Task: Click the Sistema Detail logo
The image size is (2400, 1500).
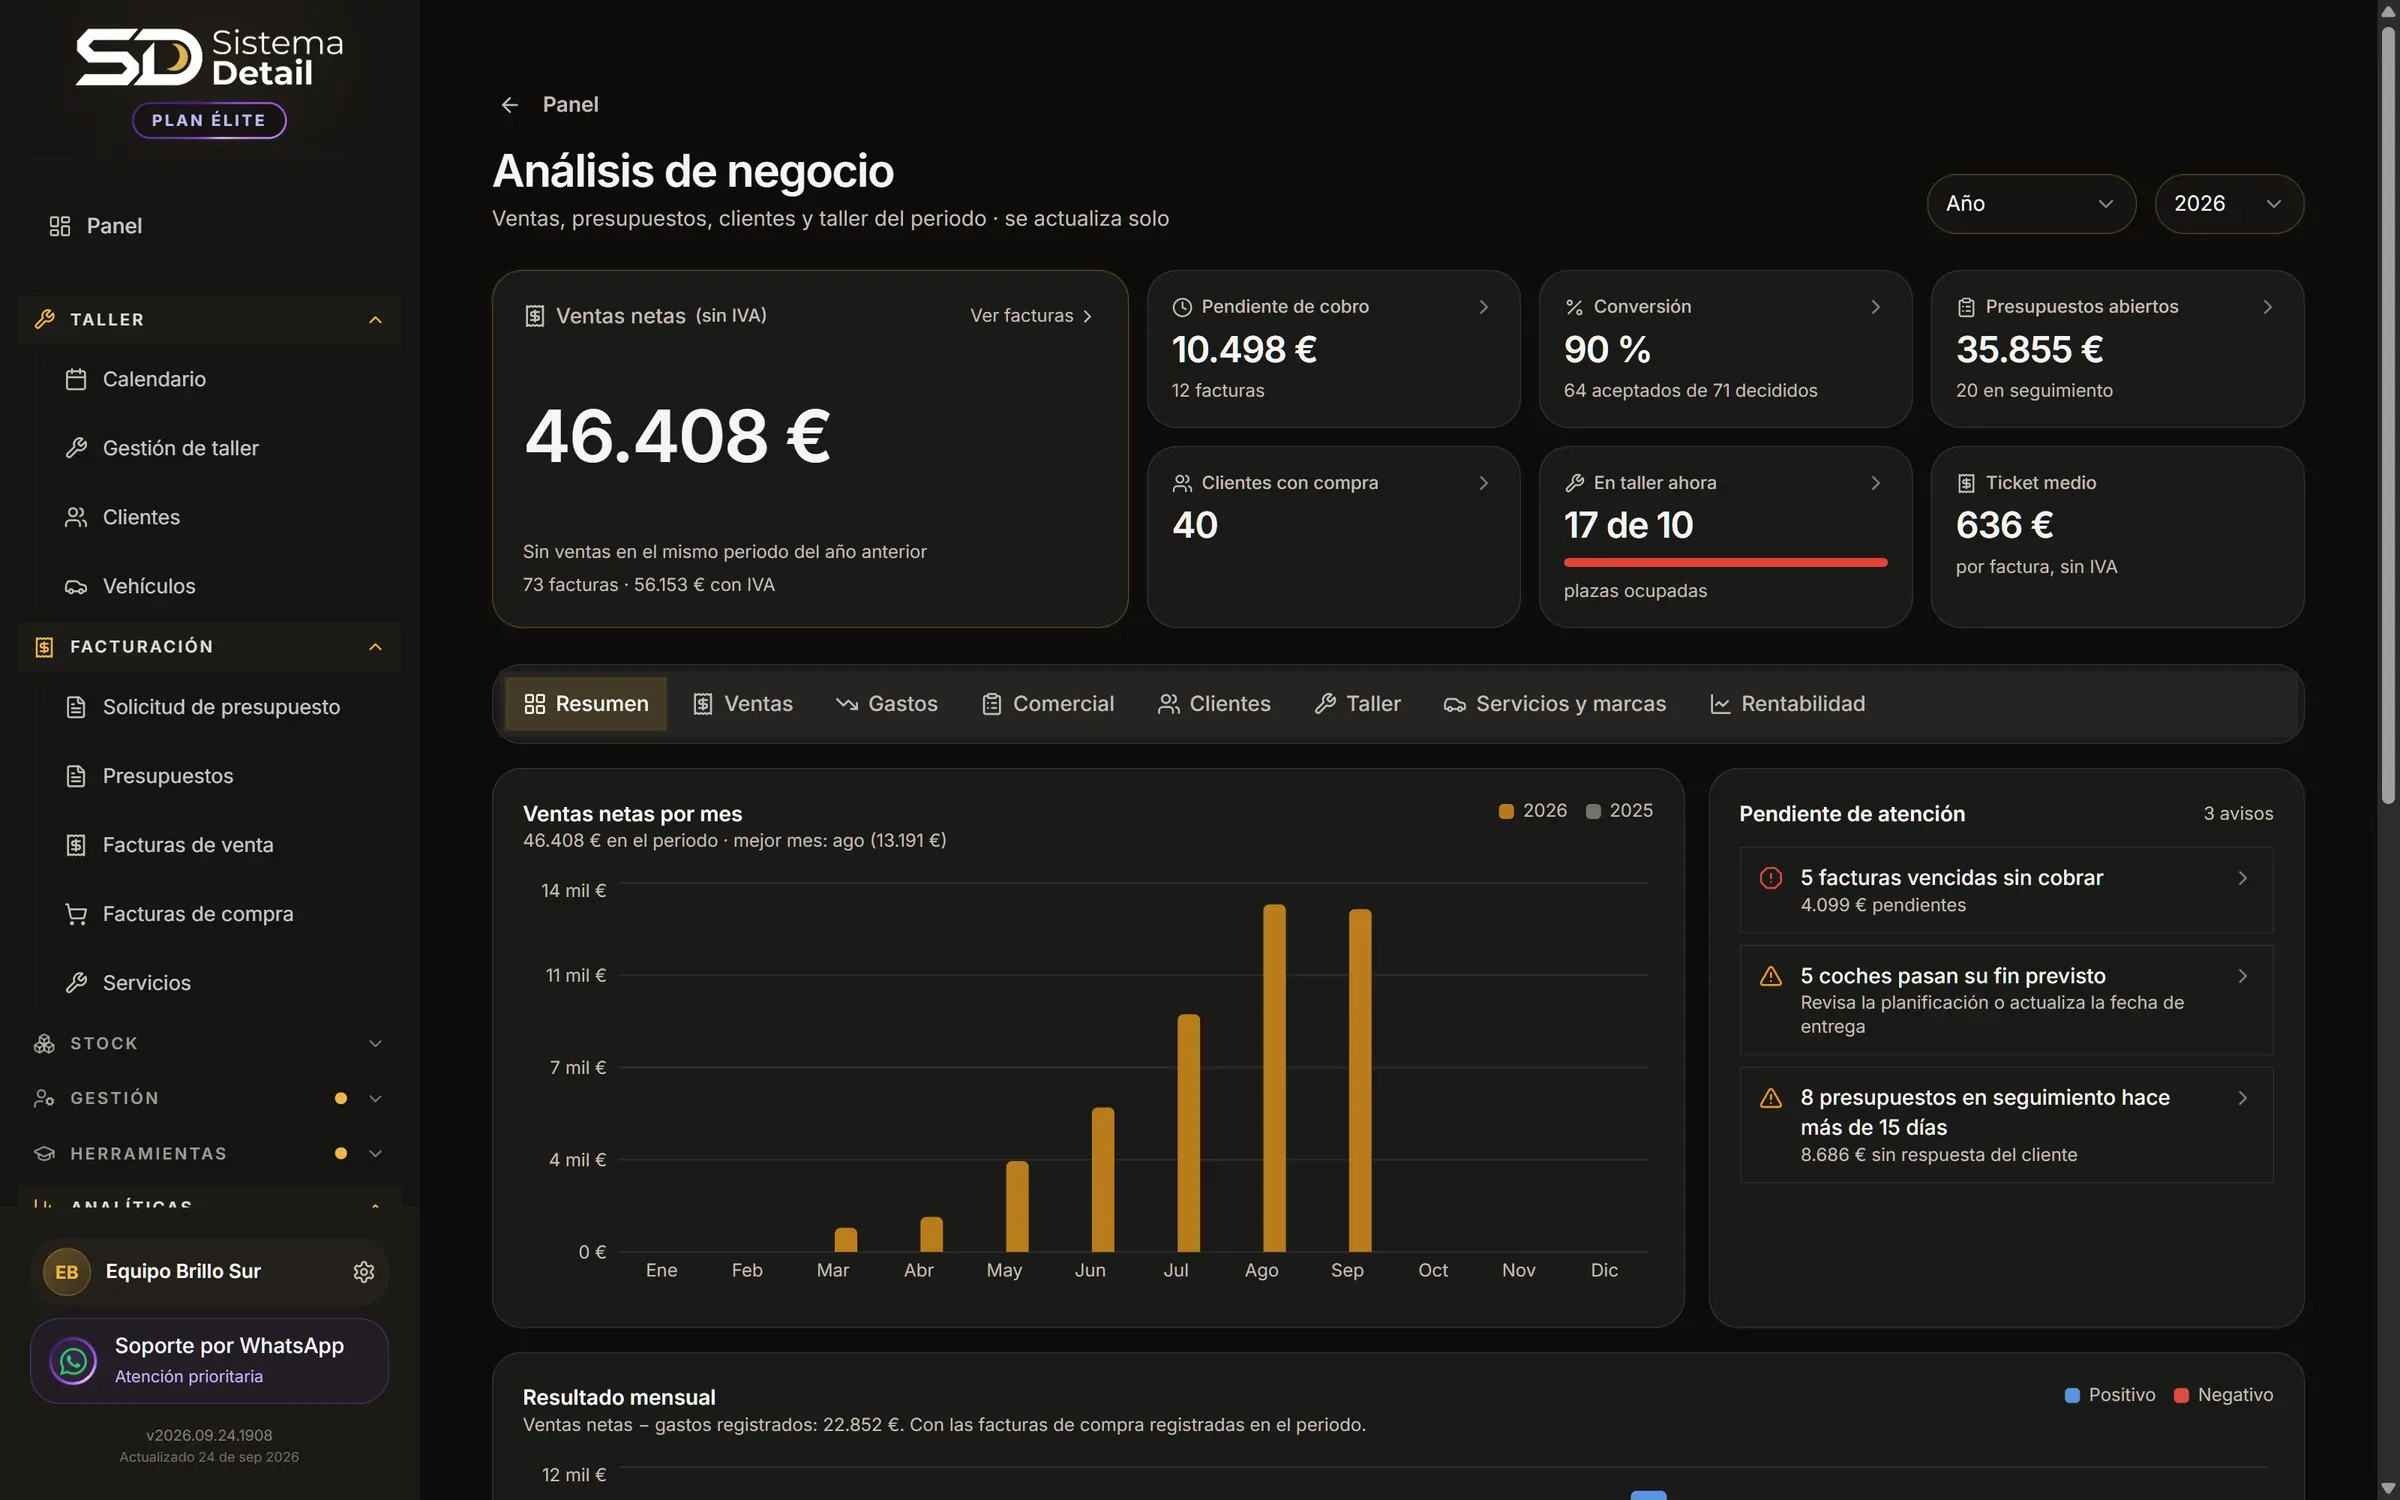Action: pos(210,57)
